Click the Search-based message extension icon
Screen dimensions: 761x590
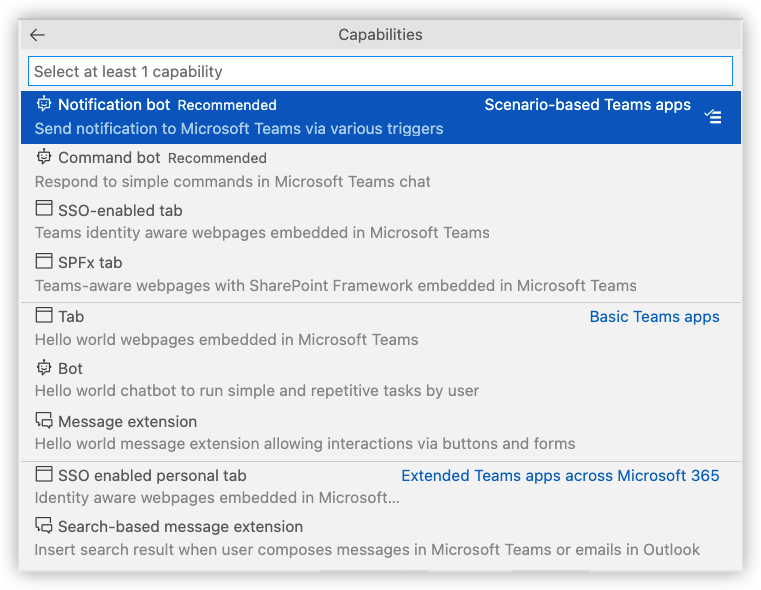coord(44,525)
